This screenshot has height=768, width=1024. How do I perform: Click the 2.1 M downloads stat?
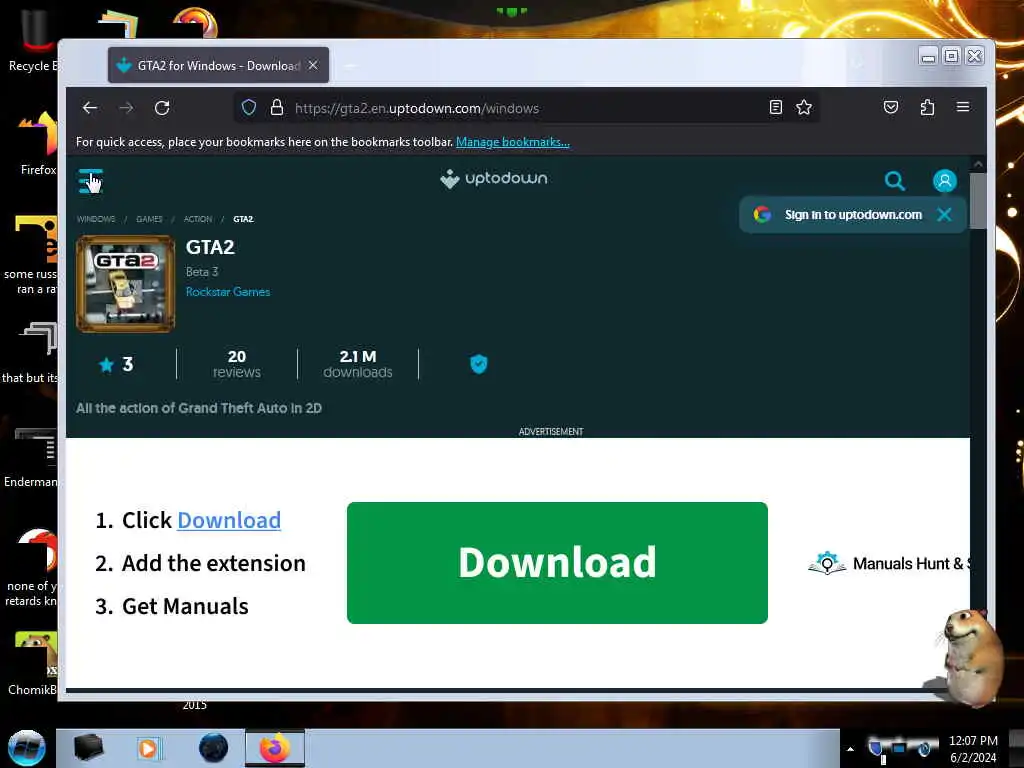pos(358,364)
